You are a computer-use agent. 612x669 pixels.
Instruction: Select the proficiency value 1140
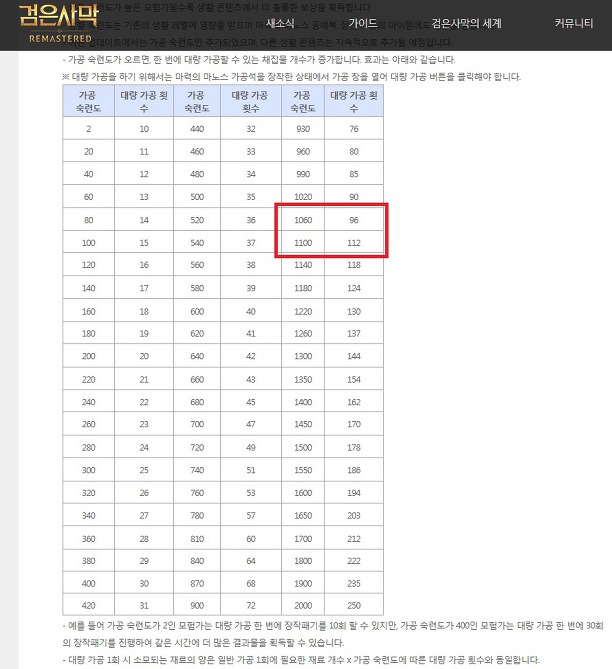pyautogui.click(x=303, y=265)
